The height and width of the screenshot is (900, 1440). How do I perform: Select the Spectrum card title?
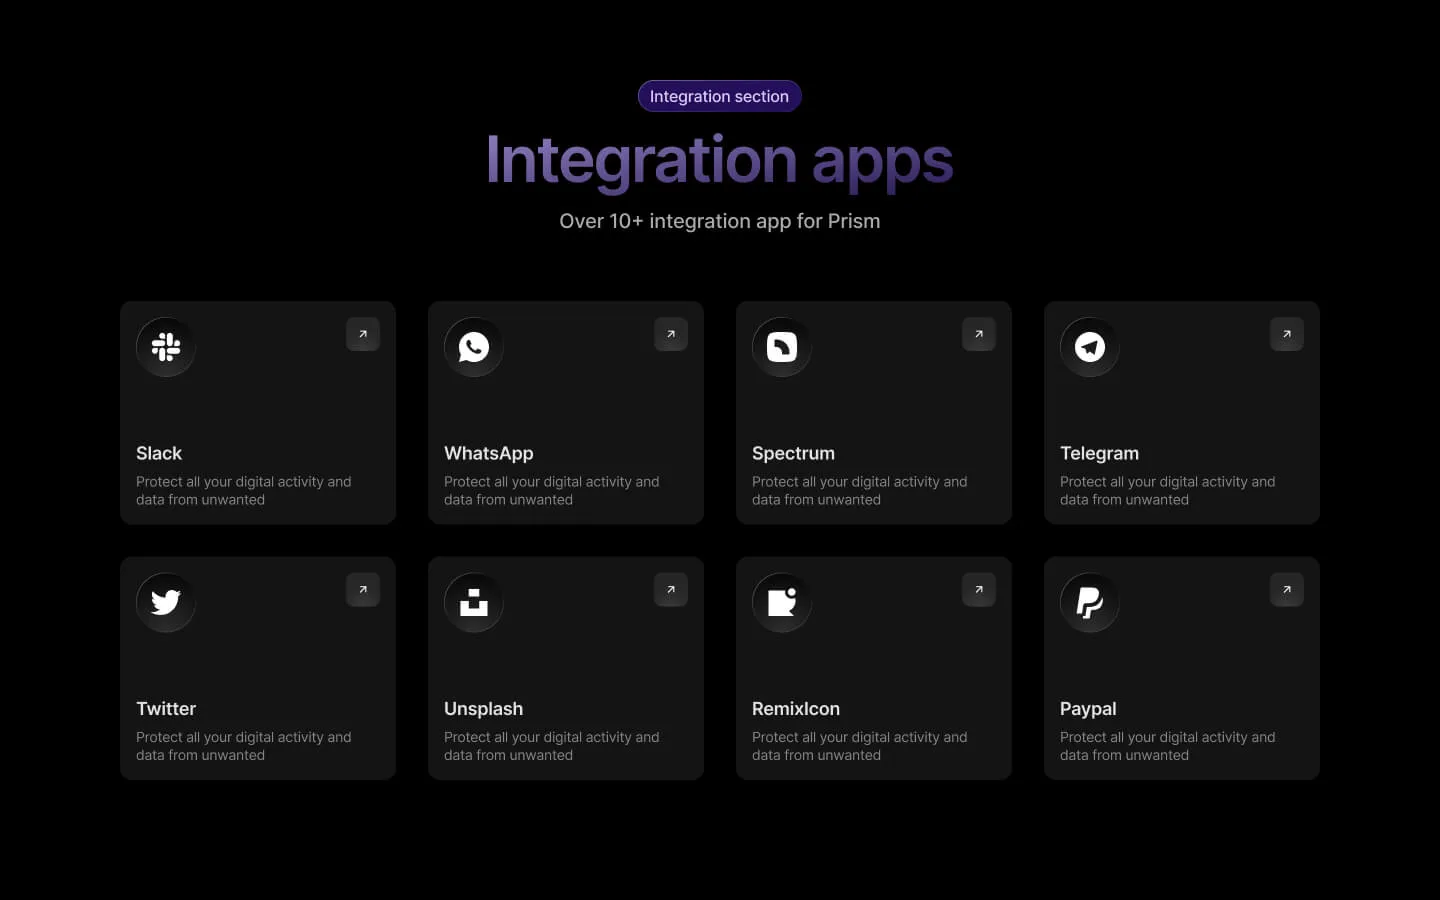(x=793, y=453)
